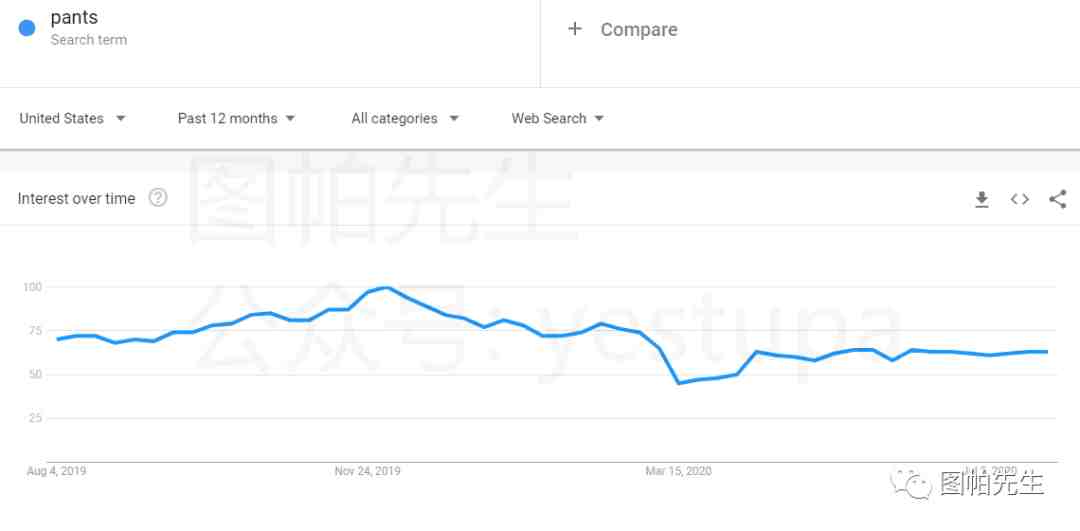Screen dimensions: 1080x531
Task: Click the 100 value axis label
Action: click(32, 287)
